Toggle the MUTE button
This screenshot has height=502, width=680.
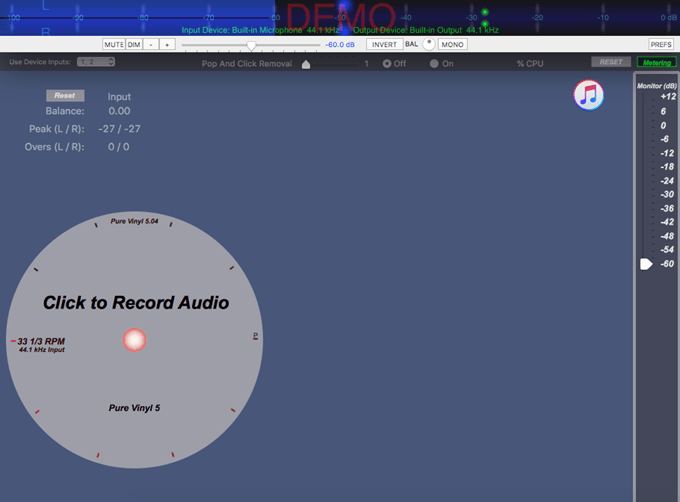pos(113,45)
